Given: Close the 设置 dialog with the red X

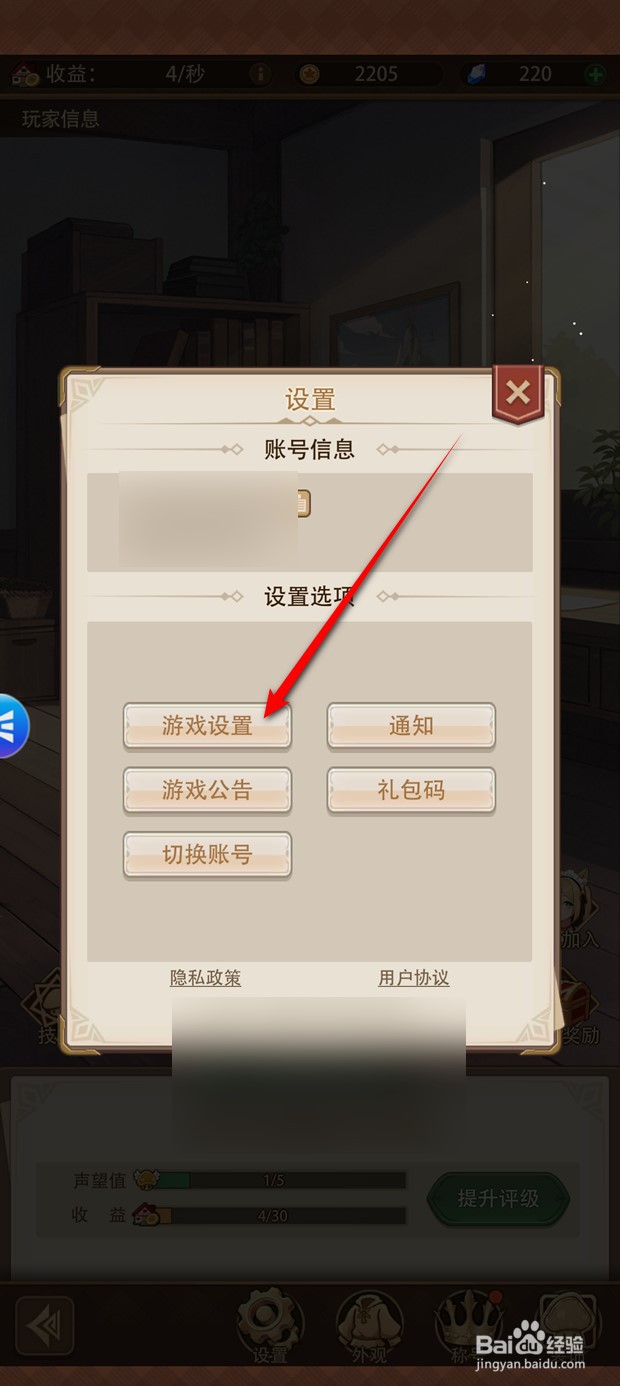Looking at the screenshot, I should [517, 393].
